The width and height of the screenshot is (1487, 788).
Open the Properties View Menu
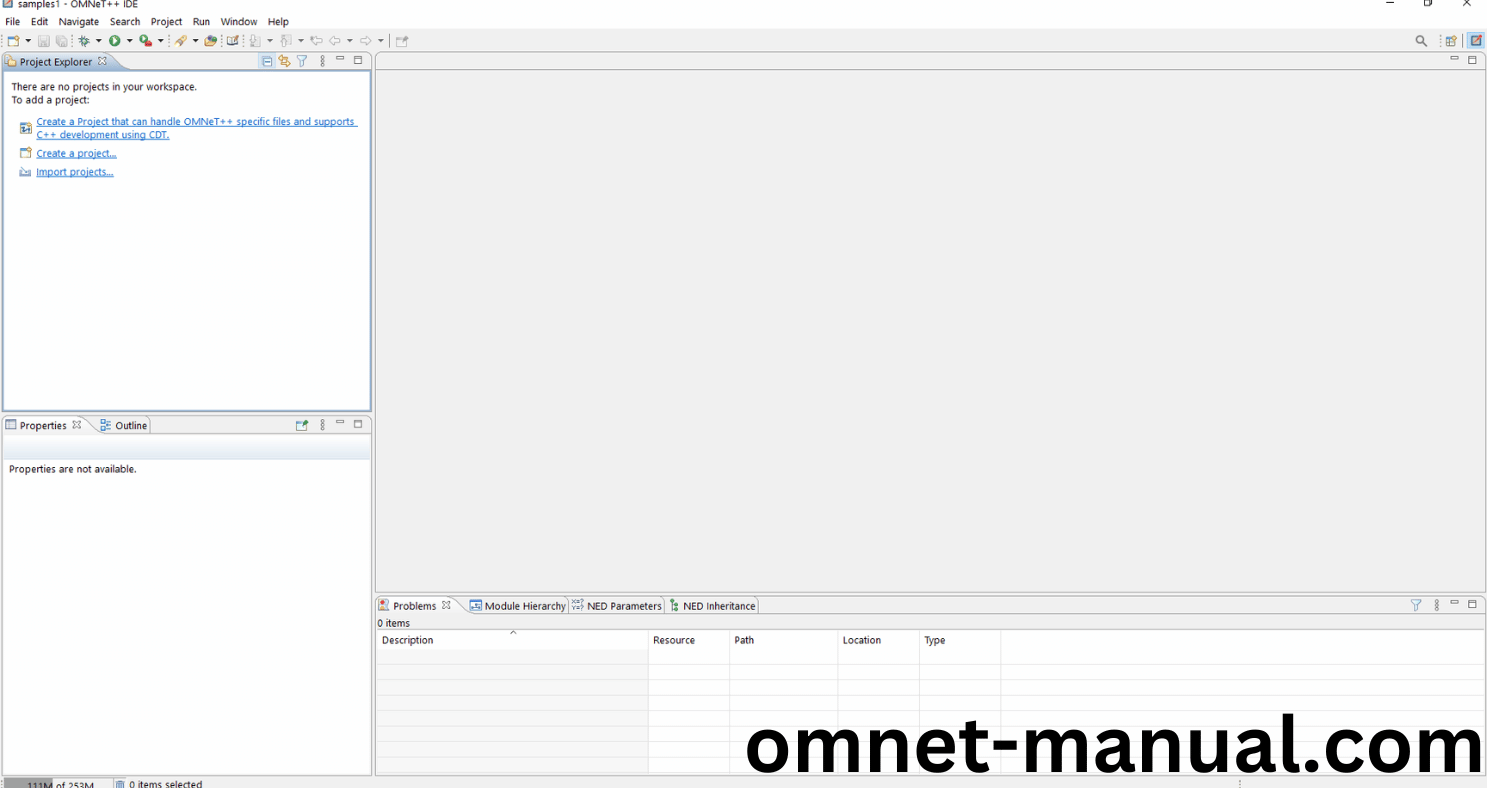click(x=322, y=425)
